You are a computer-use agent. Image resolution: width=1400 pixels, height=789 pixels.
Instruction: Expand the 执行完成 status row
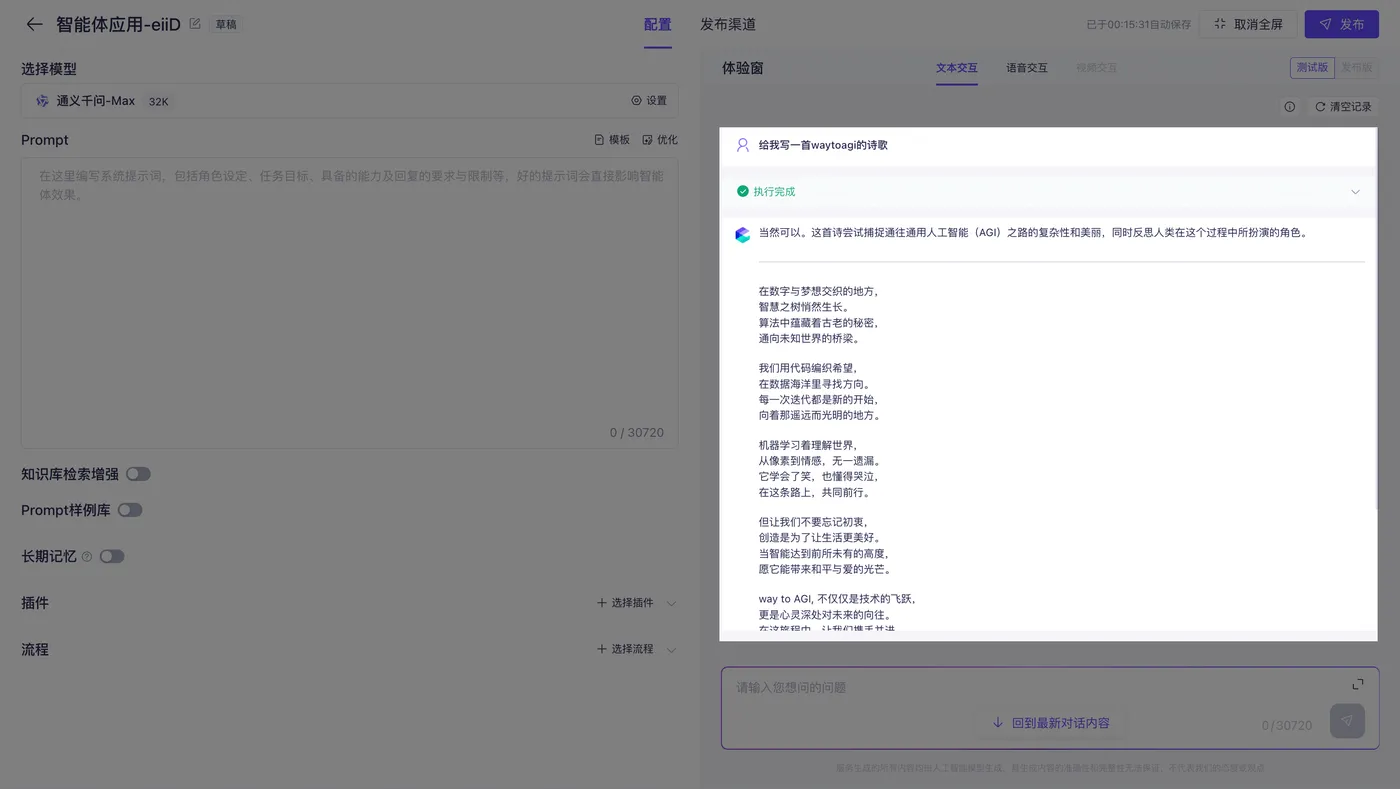pos(1356,192)
